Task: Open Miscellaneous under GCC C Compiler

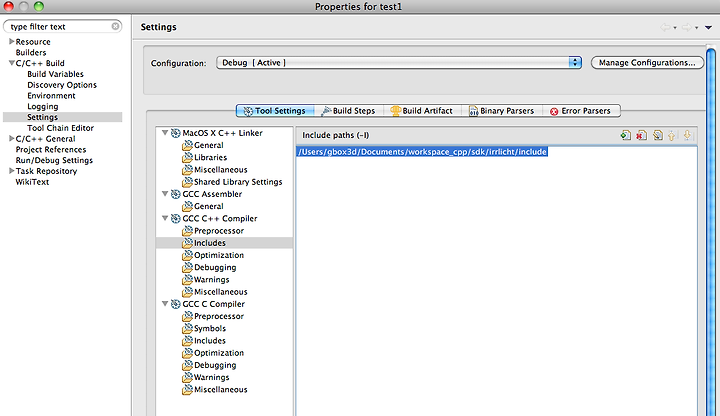Action: [x=220, y=390]
